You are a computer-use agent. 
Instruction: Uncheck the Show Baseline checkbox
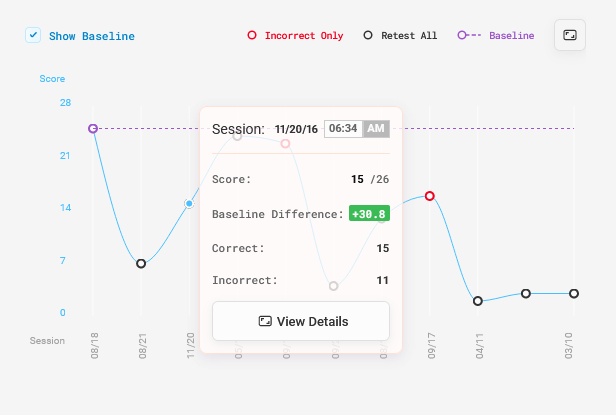pos(33,35)
